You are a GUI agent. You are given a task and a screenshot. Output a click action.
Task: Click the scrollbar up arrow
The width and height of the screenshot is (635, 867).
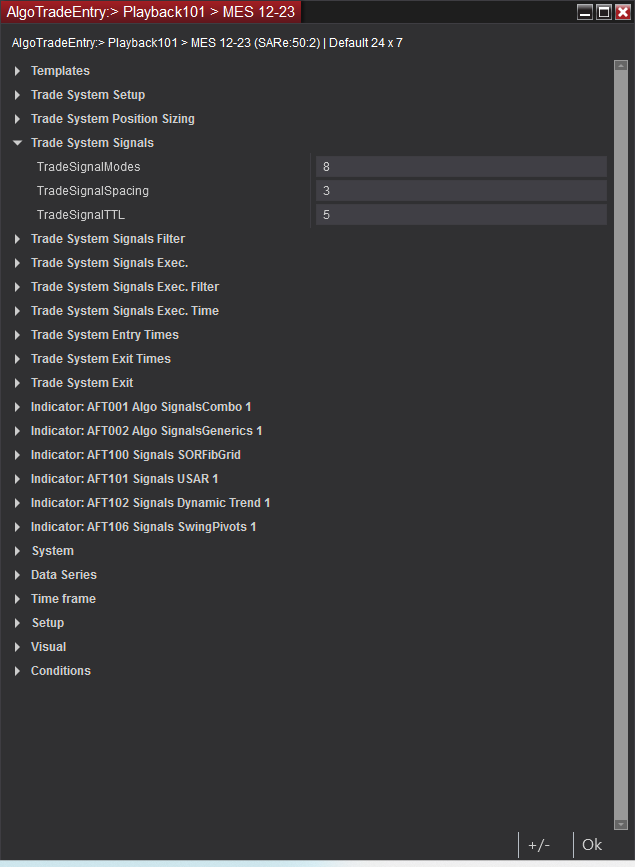[x=621, y=65]
